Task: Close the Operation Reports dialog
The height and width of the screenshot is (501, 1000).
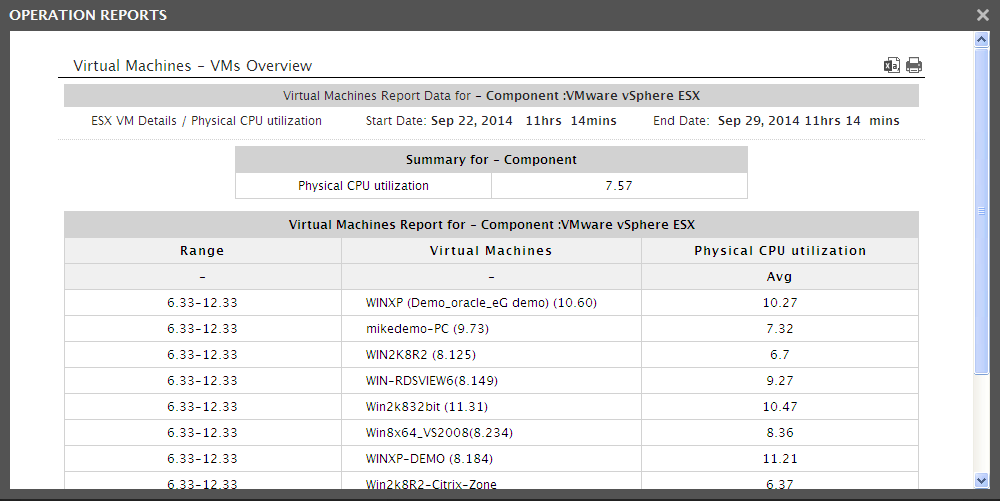Action: [983, 15]
